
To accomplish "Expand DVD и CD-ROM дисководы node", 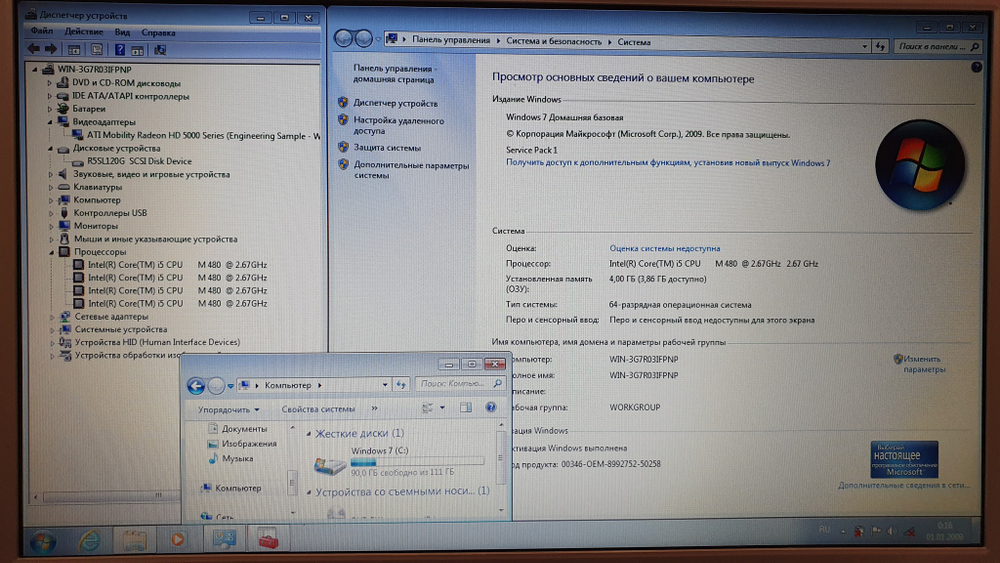I will [50, 83].
